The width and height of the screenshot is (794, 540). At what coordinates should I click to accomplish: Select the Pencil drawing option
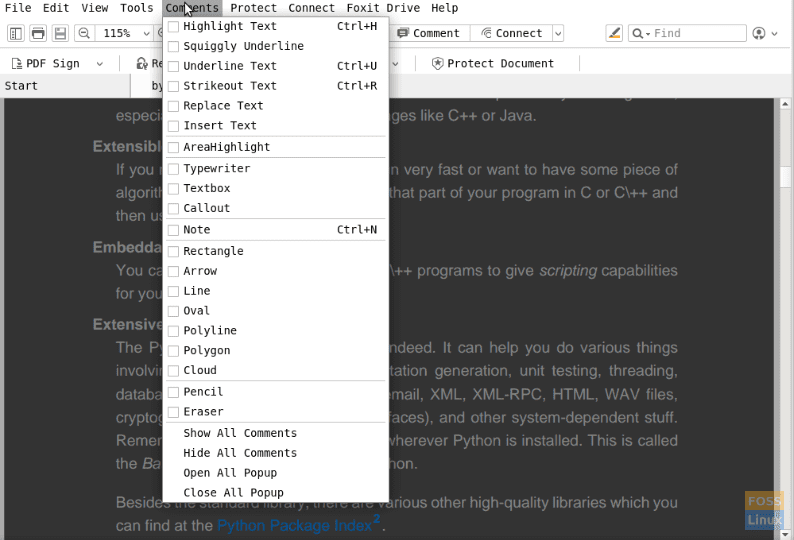(x=203, y=392)
